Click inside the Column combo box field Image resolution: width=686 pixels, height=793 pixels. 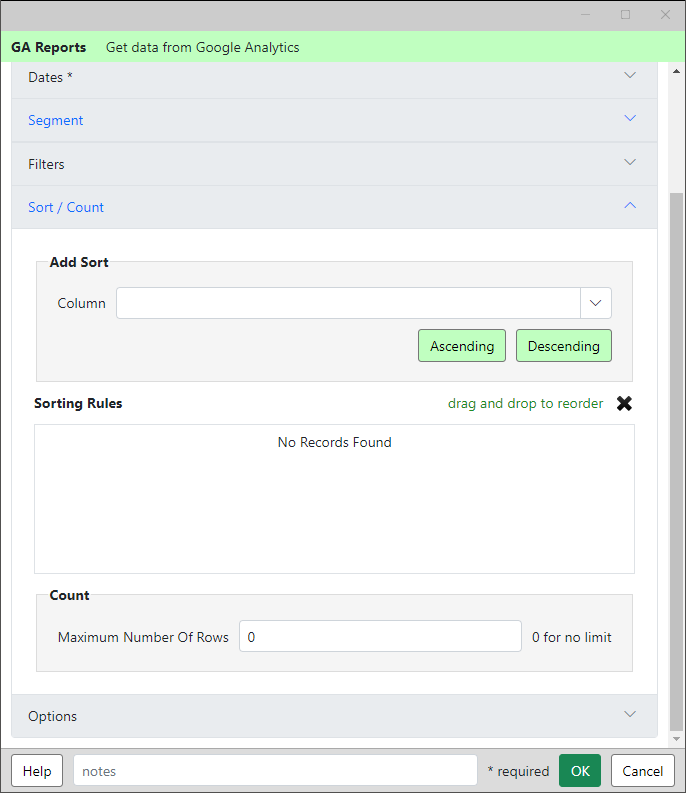pyautogui.click(x=348, y=303)
